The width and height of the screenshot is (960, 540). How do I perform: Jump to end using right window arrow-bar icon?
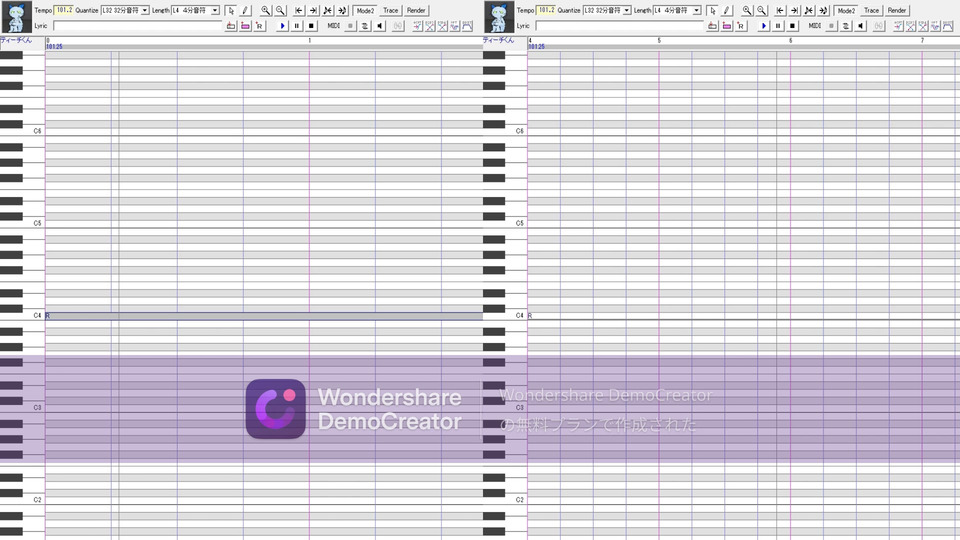pyautogui.click(x=794, y=10)
